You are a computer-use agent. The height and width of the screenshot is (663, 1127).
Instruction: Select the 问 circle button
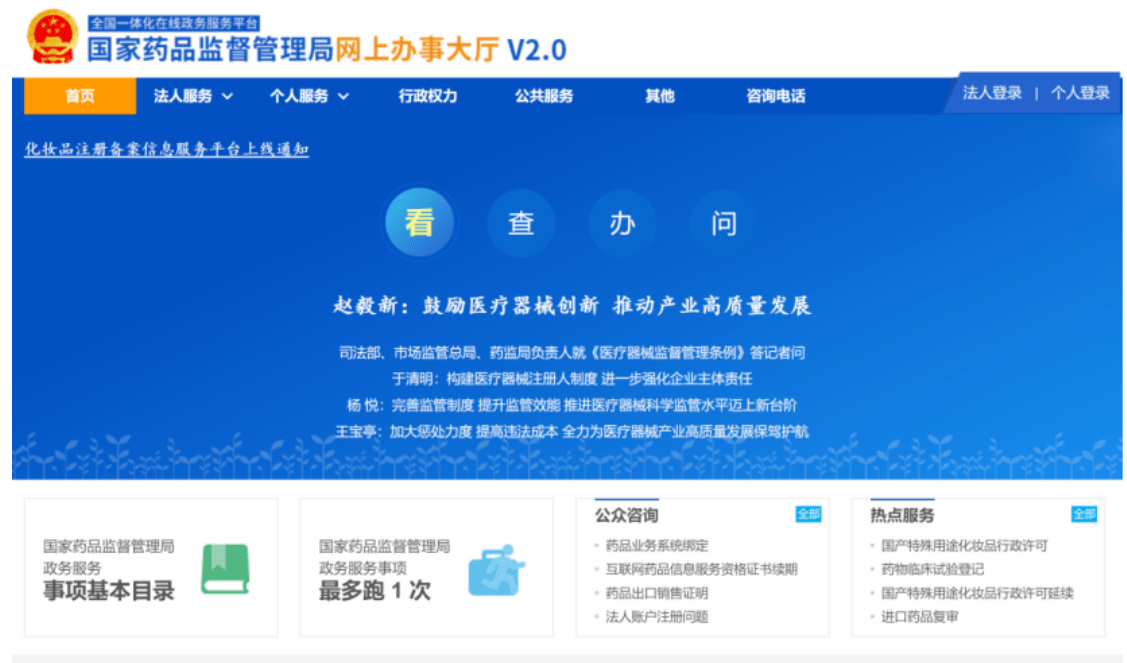click(724, 223)
